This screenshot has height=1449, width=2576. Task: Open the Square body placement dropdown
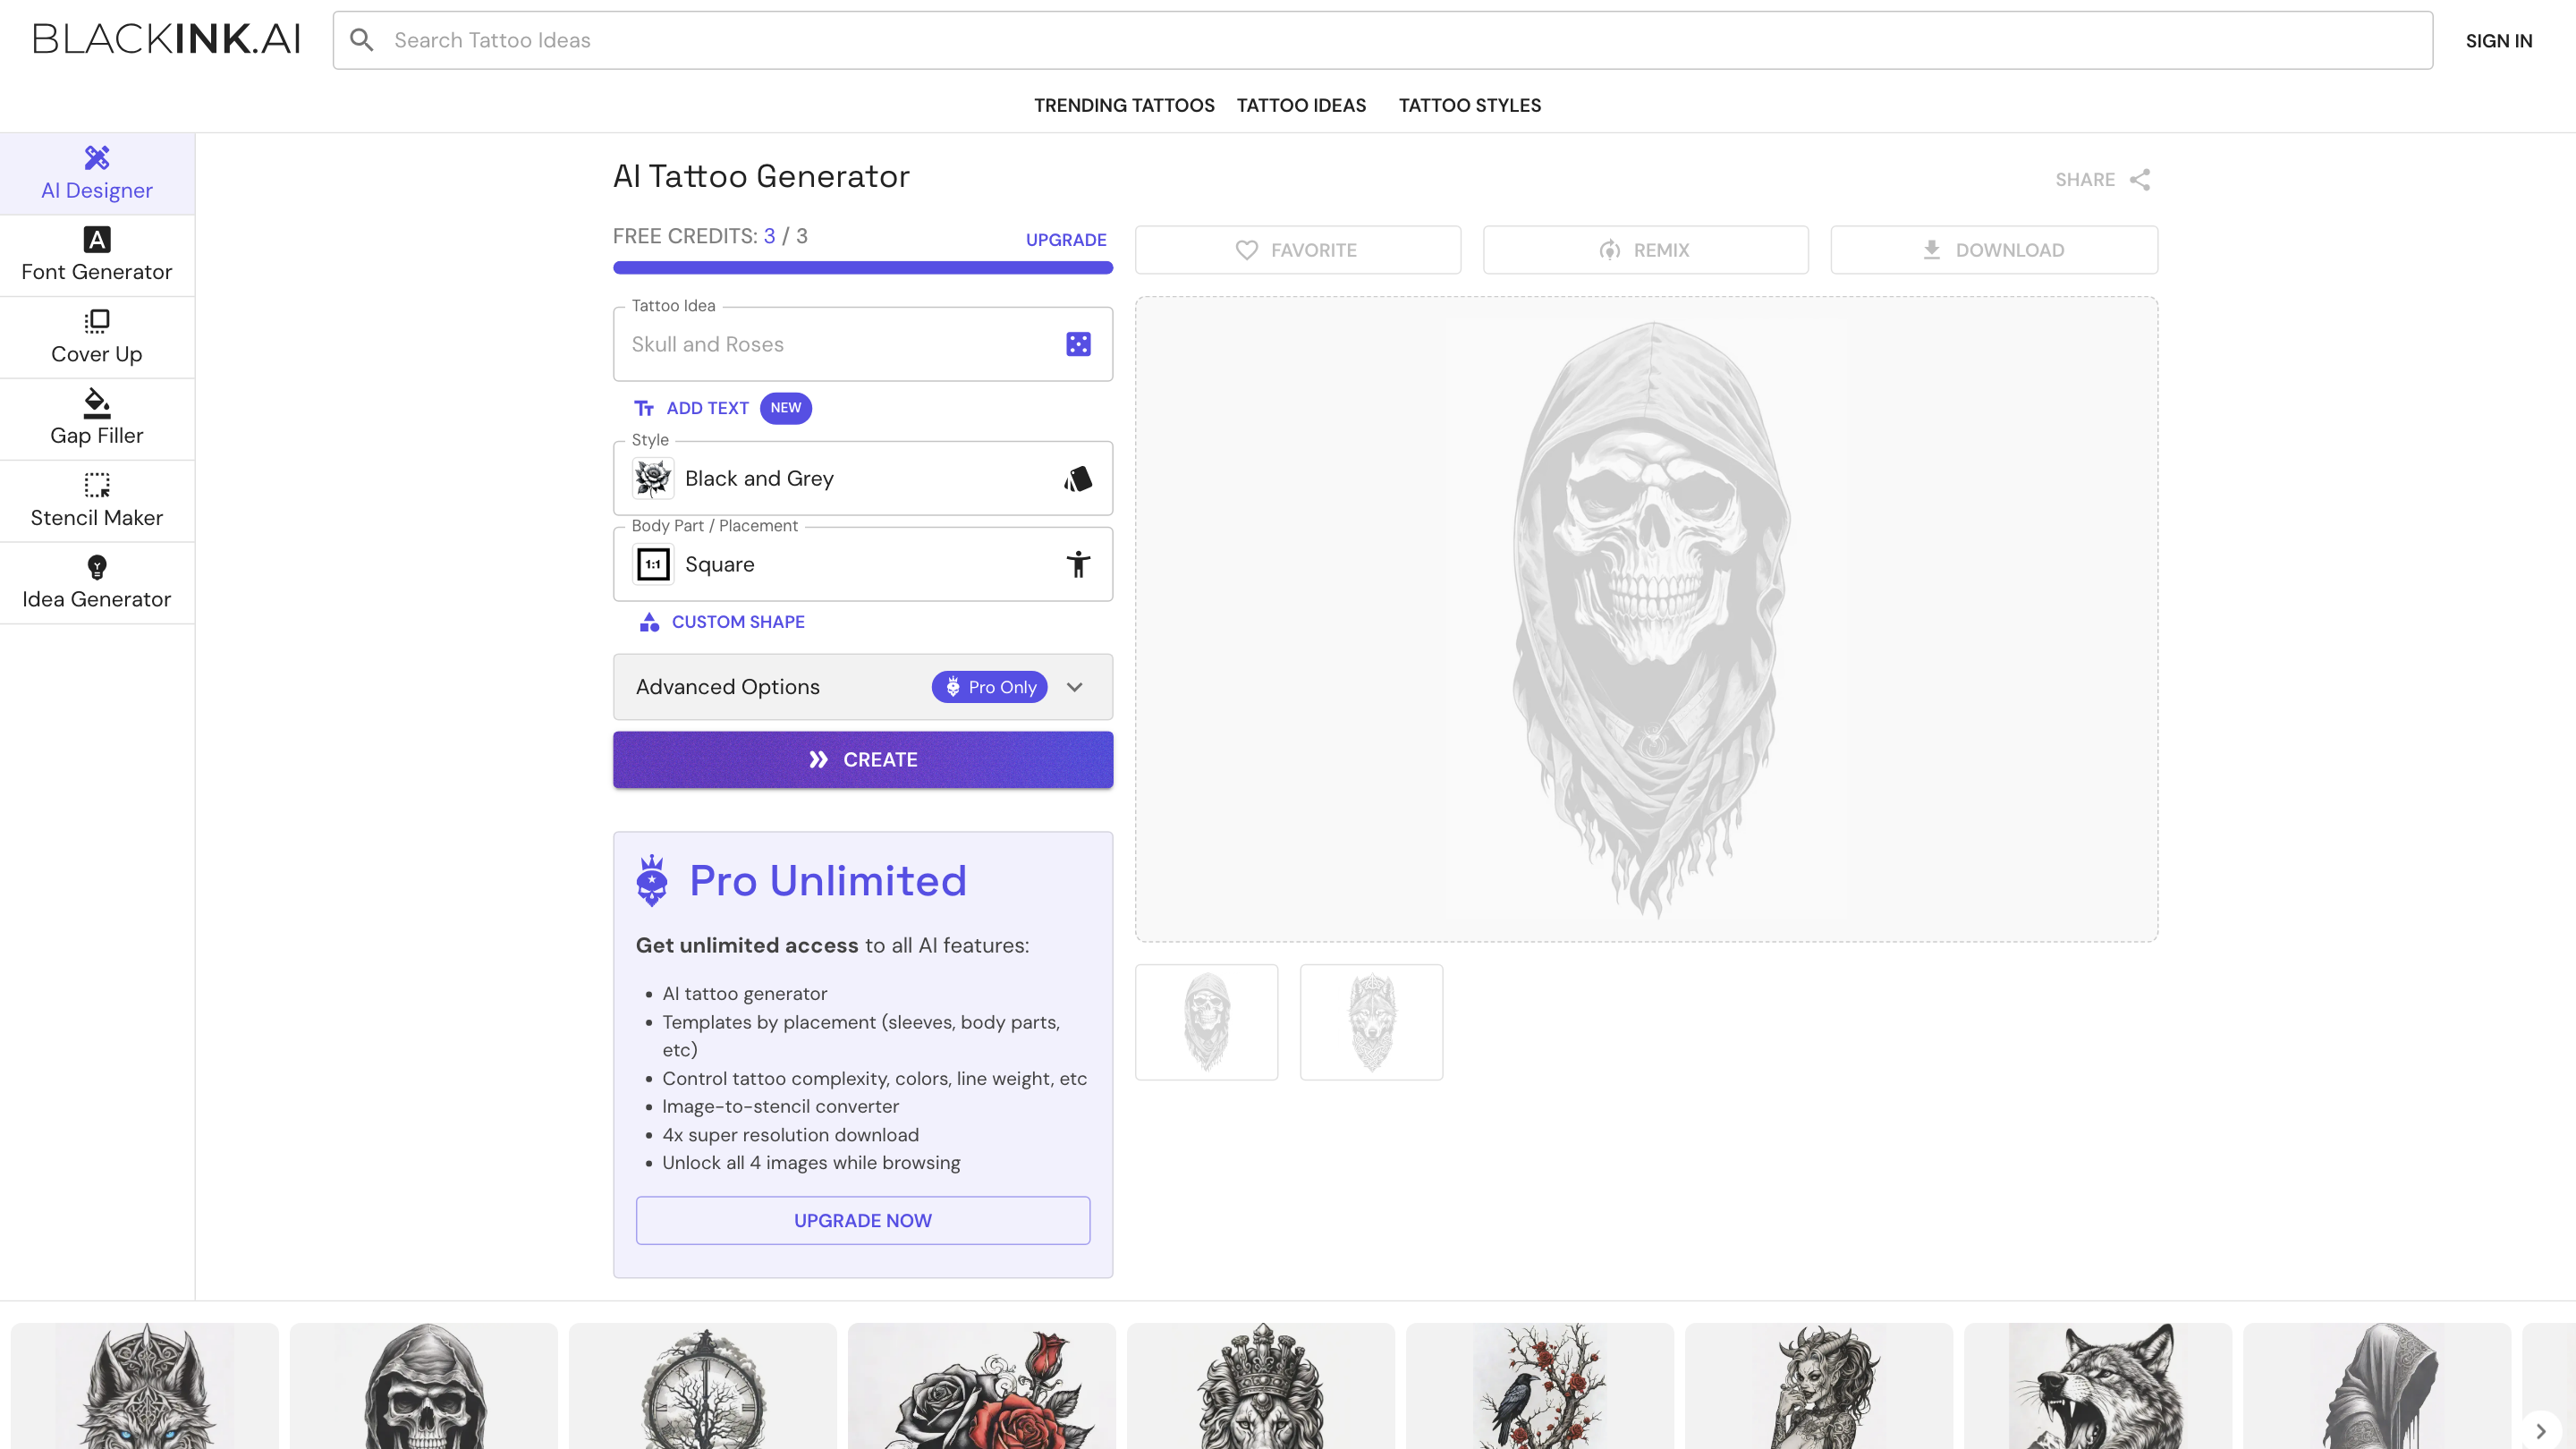[x=862, y=565]
